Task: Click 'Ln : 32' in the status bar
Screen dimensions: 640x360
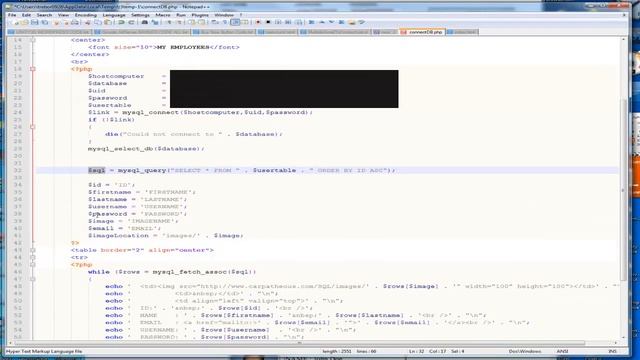Action: [x=416, y=351]
